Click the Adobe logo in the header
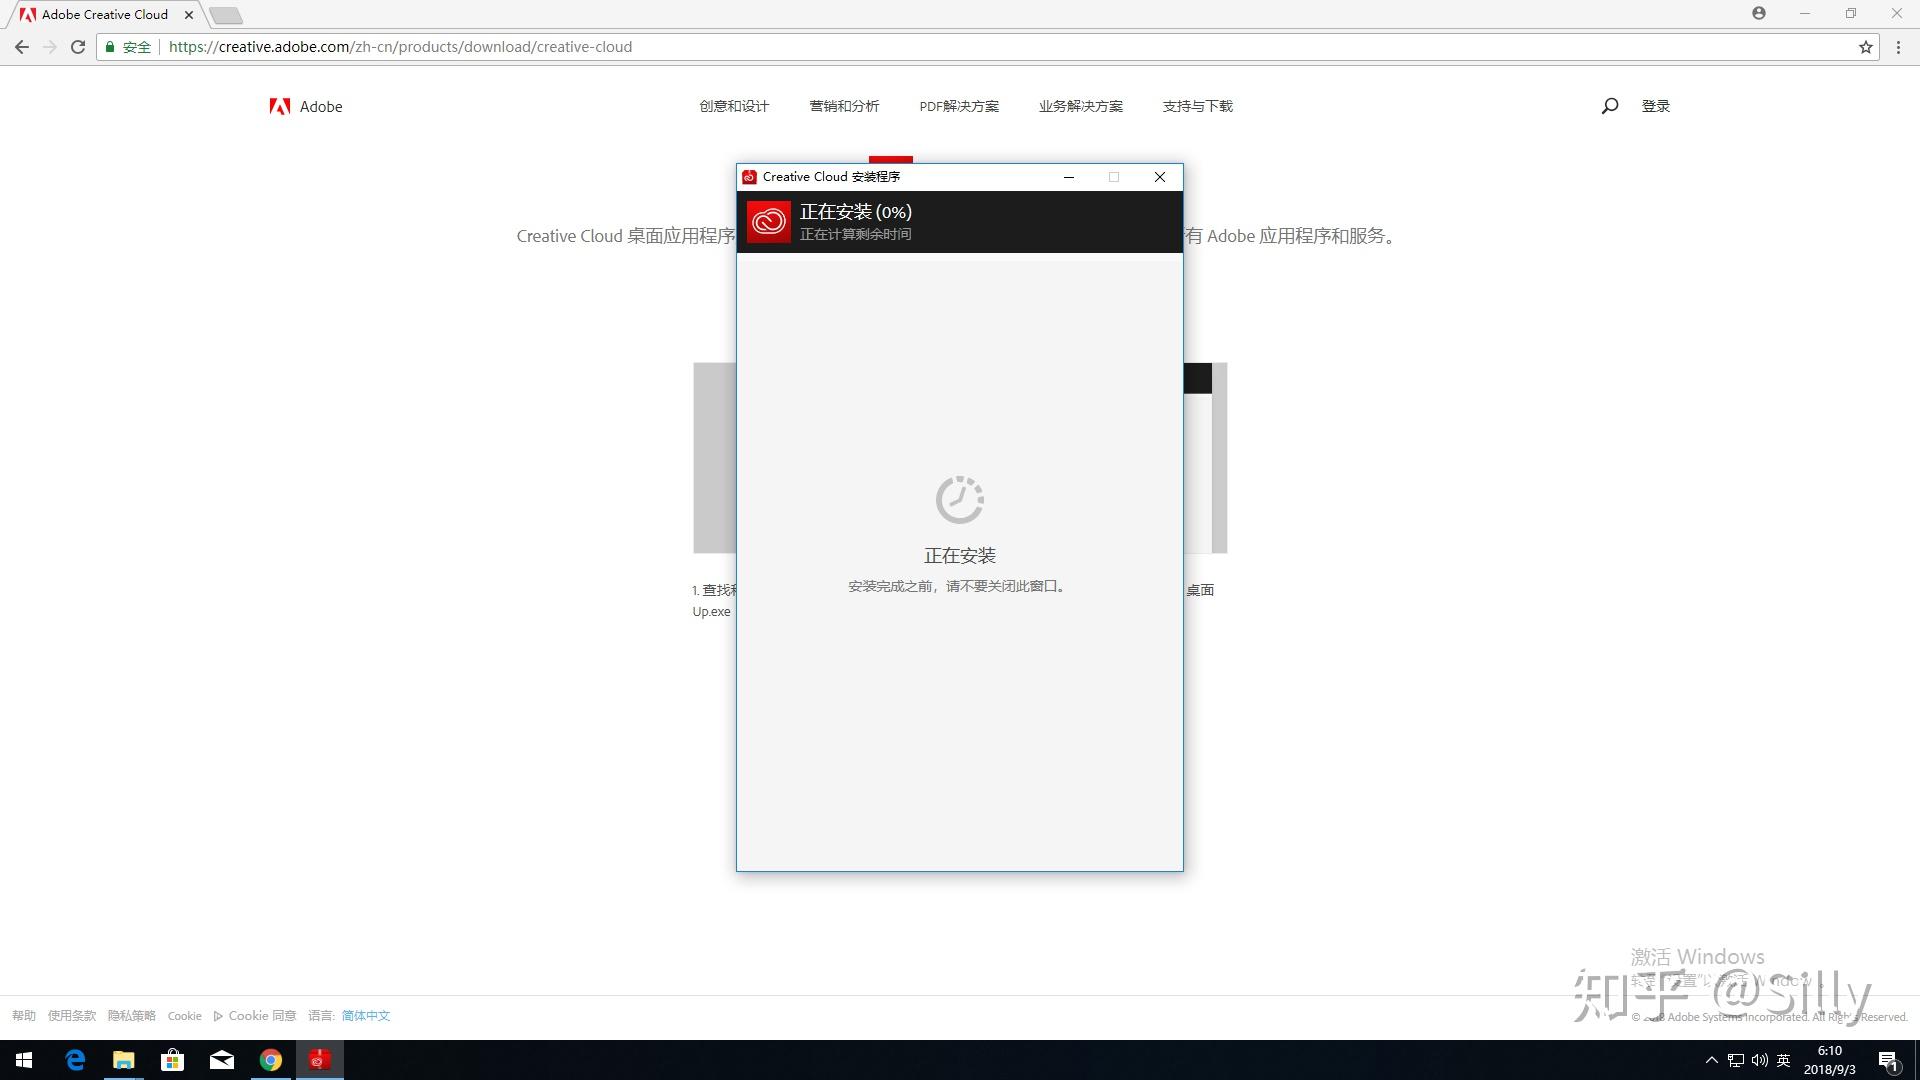This screenshot has width=1920, height=1080. pos(306,106)
